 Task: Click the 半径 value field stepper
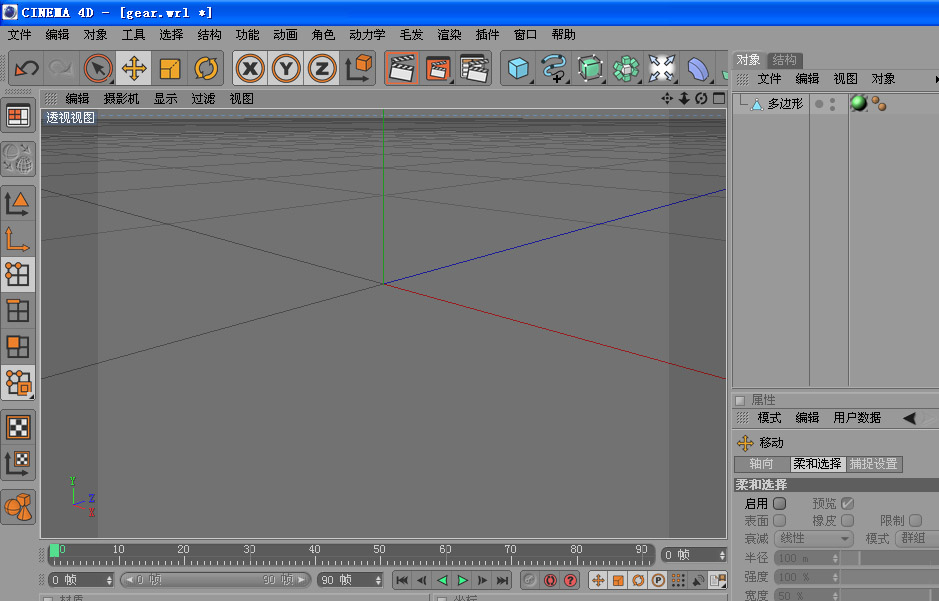(835, 558)
